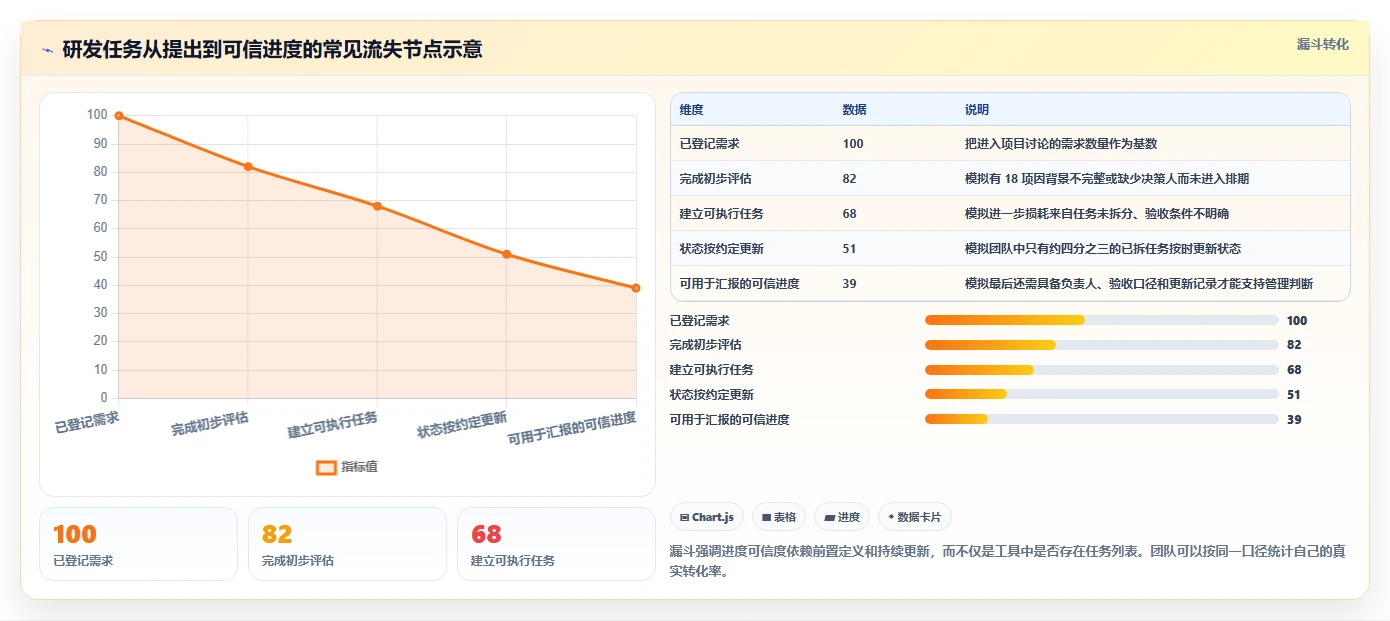Viewport: 1390px width, 621px height.
Task: Click the chart data point at 51
Action: tap(507, 254)
